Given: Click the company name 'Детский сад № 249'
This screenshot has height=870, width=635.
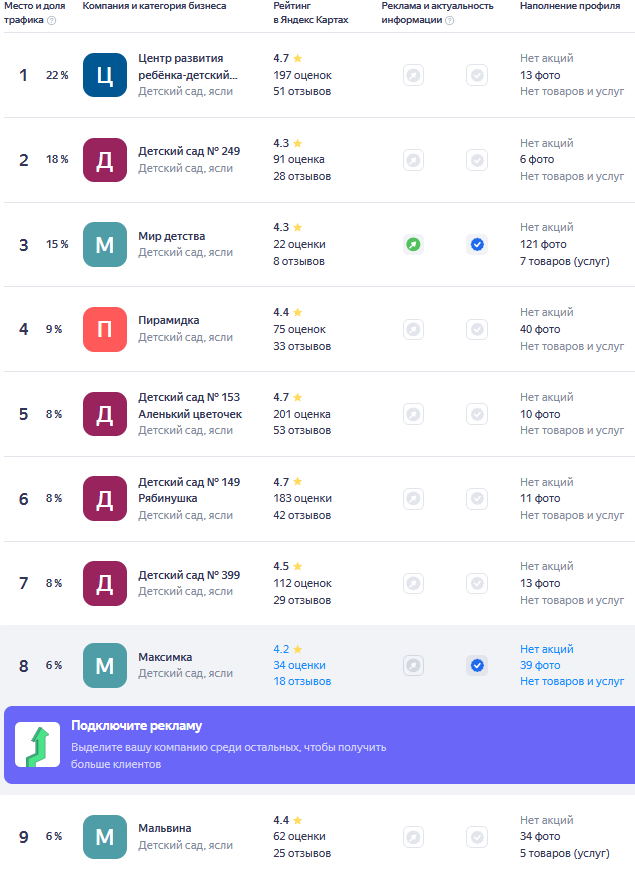Looking at the screenshot, I should point(189,151).
